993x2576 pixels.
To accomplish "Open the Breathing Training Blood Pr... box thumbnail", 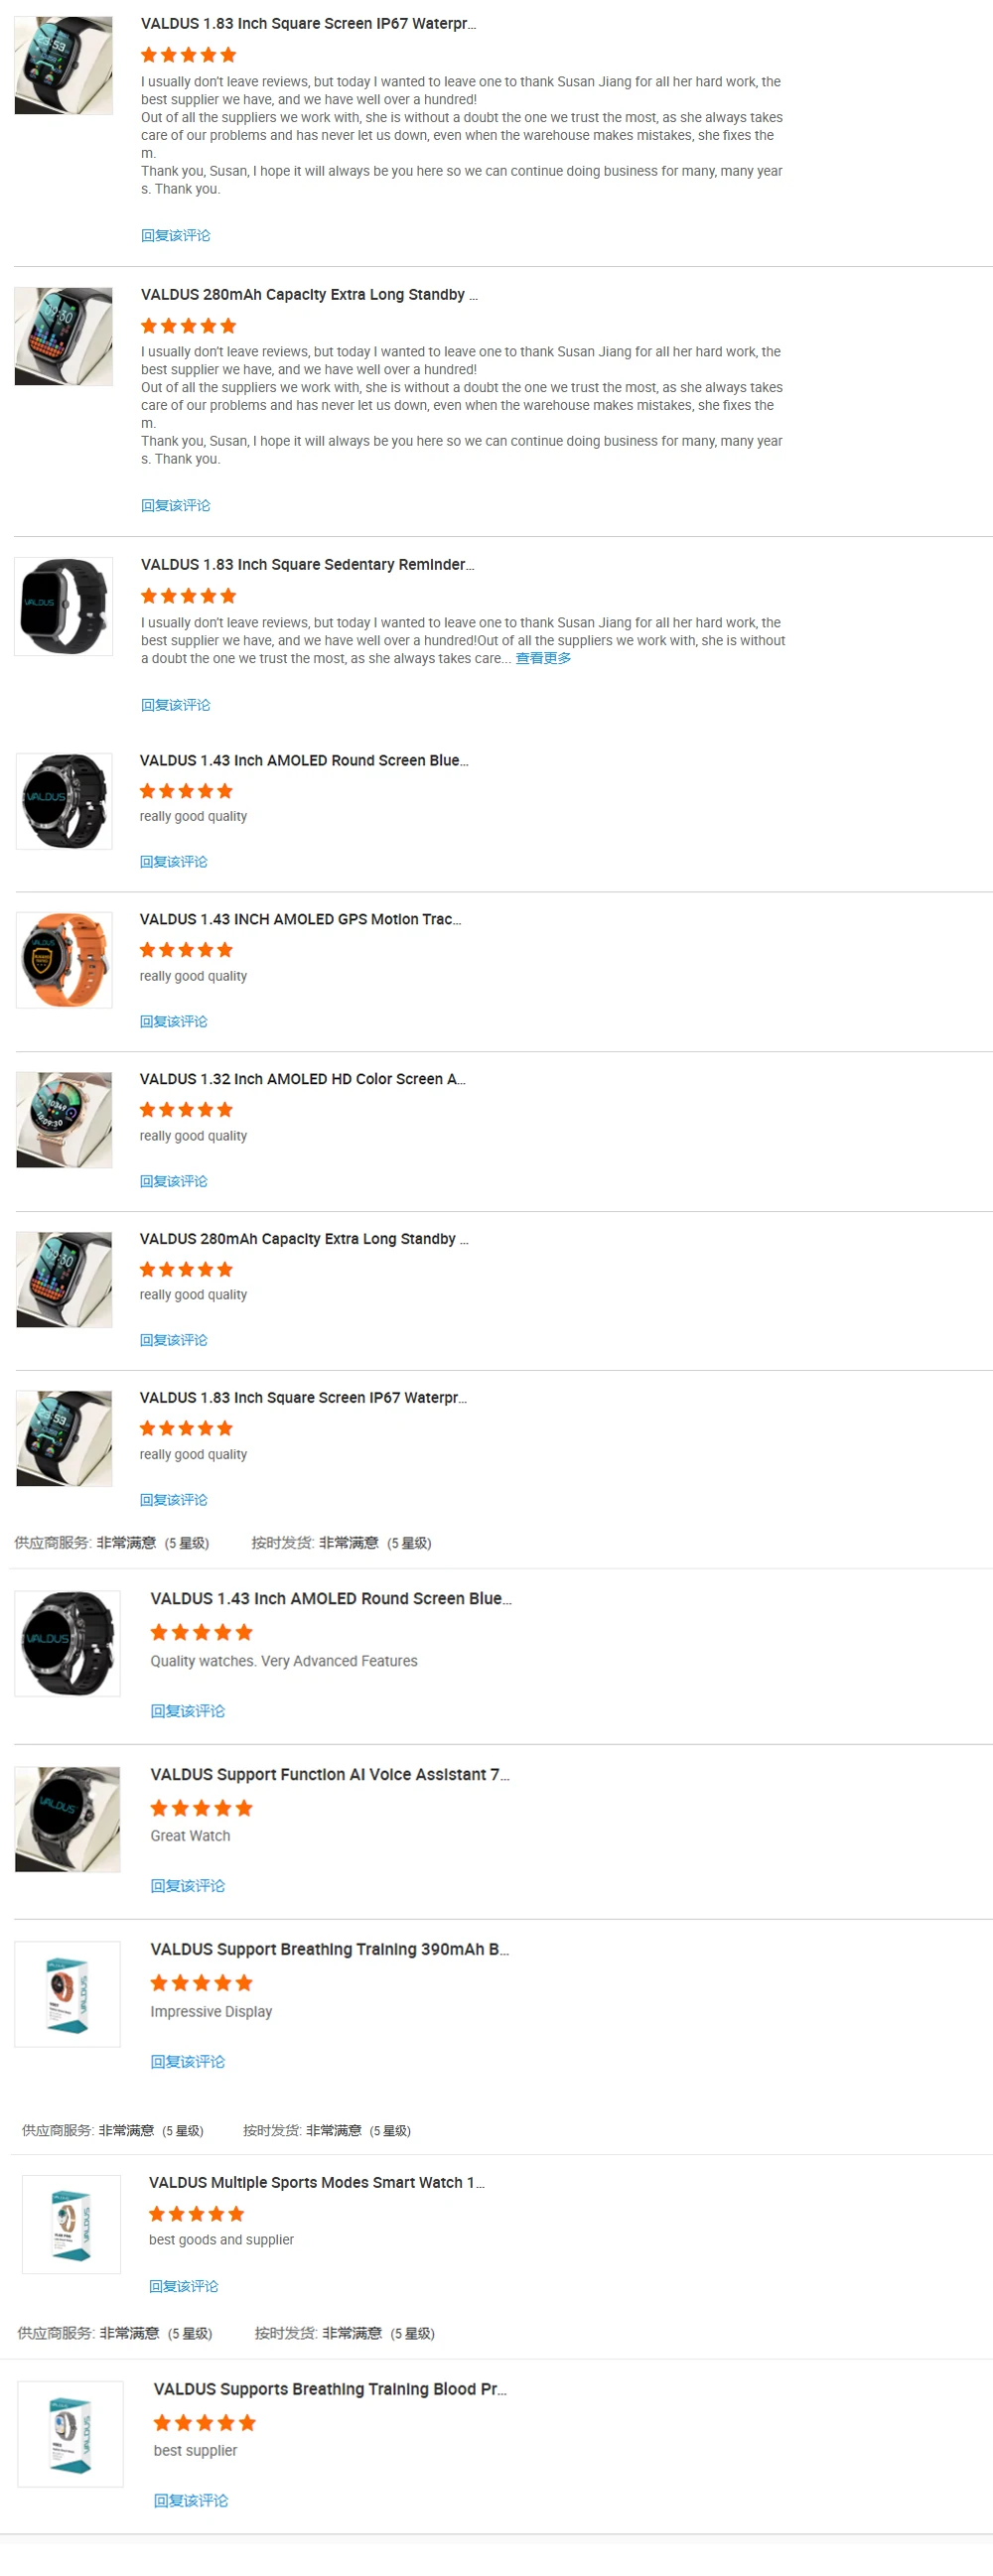I will (70, 2433).
